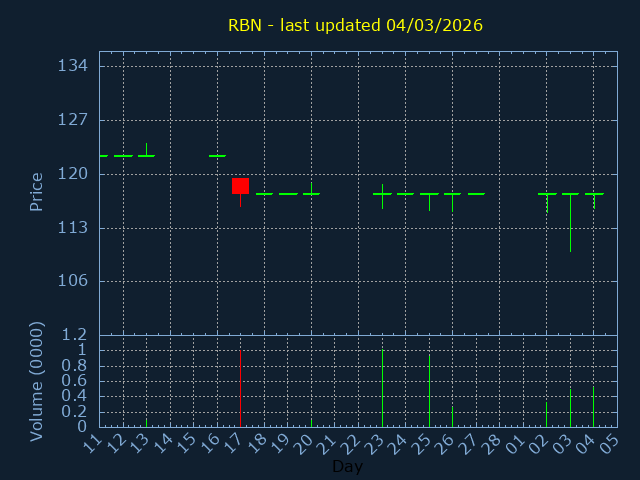Click the Price axis label
Screen dimensions: 640x480
pyautogui.click(x=37, y=191)
